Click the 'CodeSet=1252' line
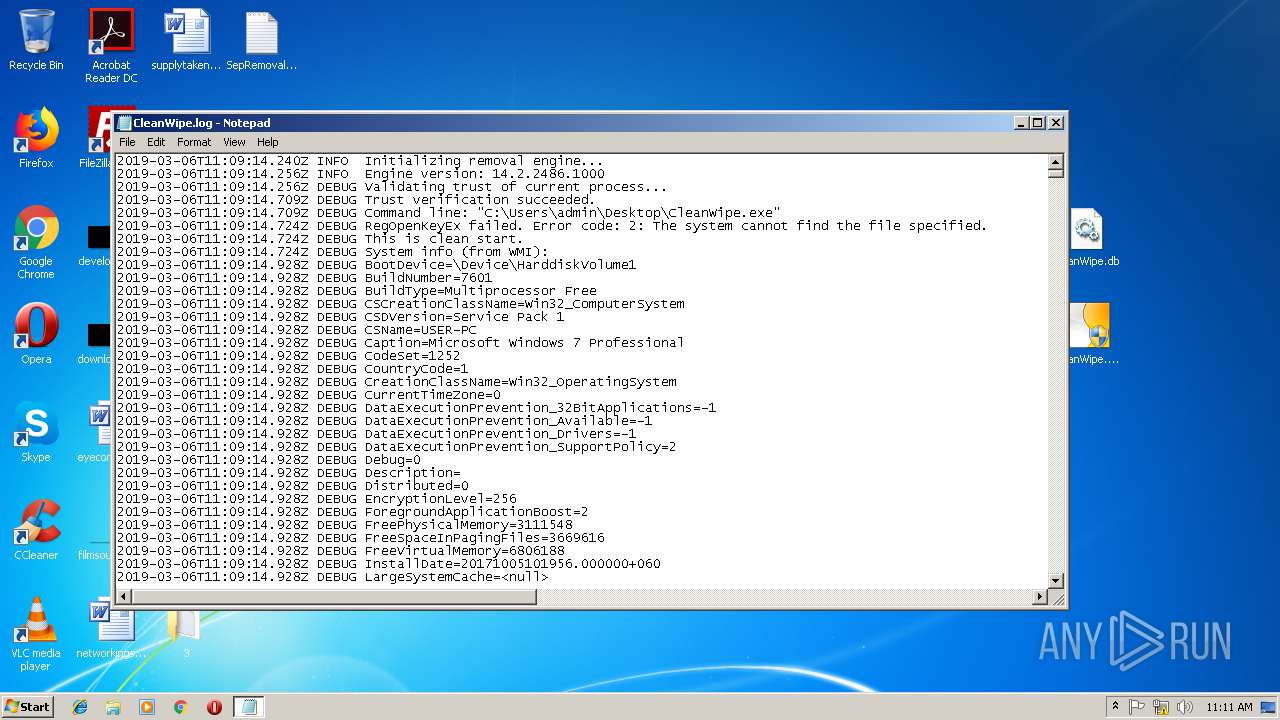This screenshot has height=720, width=1280. [x=288, y=356]
